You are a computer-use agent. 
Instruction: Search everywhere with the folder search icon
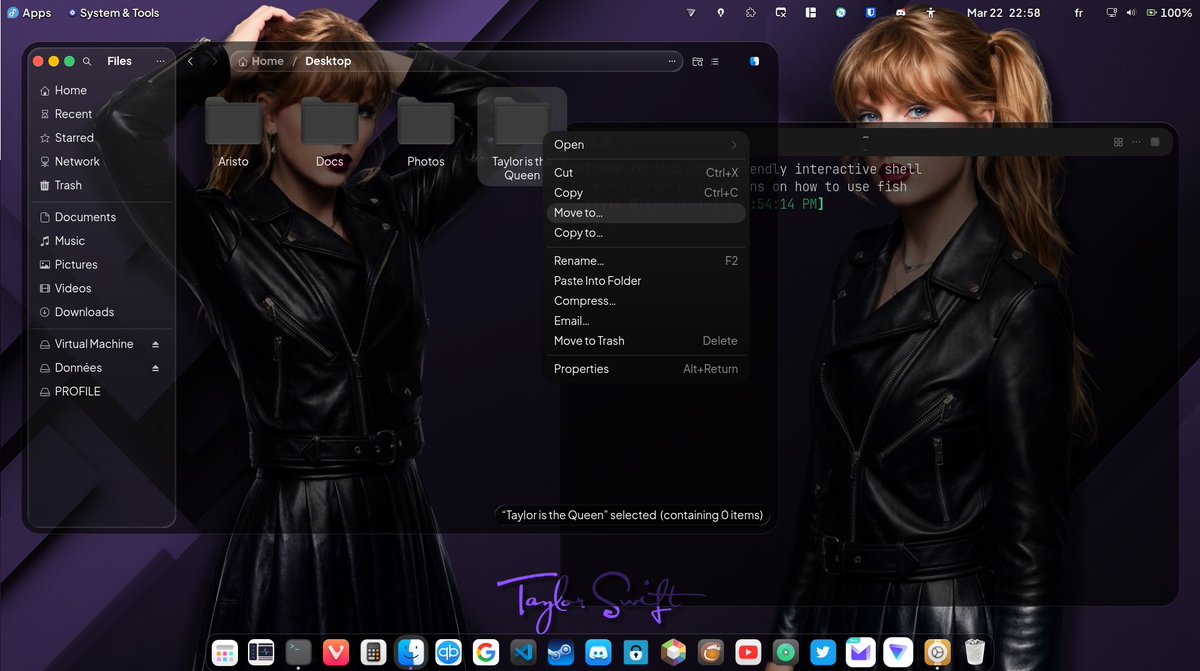[698, 61]
